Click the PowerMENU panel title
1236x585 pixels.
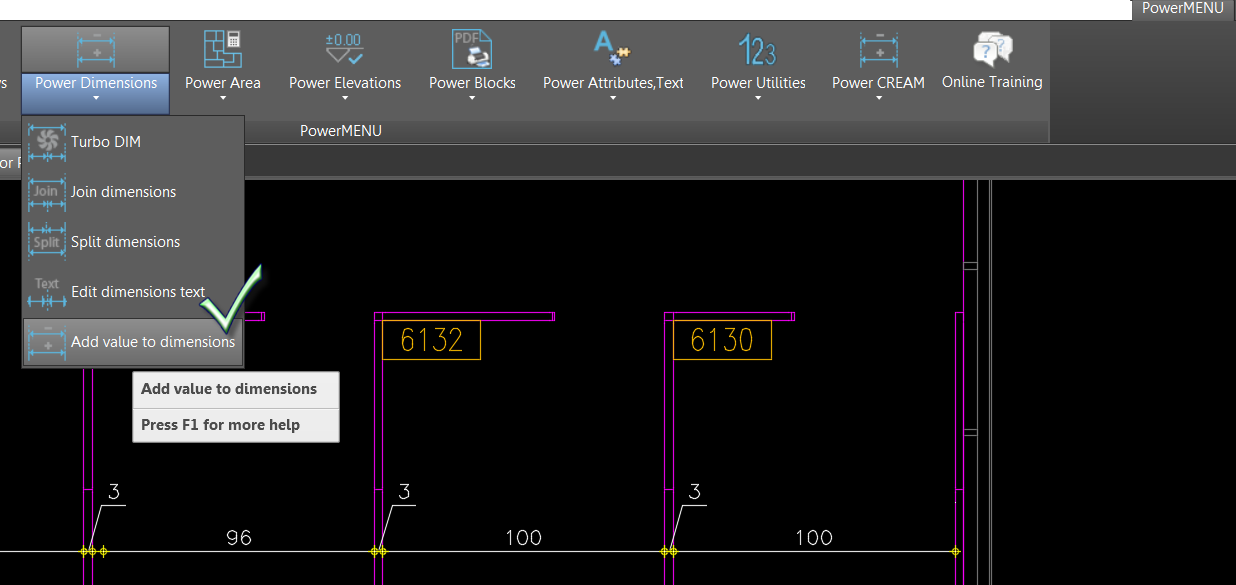341,131
